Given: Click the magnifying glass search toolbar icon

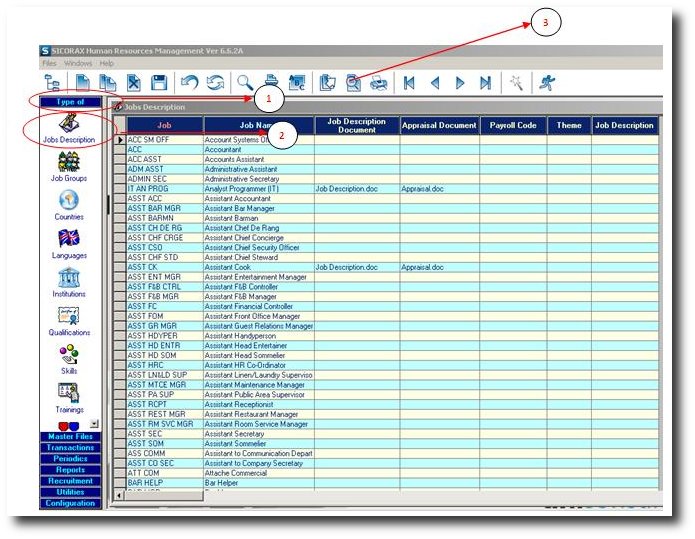Looking at the screenshot, I should pos(244,83).
